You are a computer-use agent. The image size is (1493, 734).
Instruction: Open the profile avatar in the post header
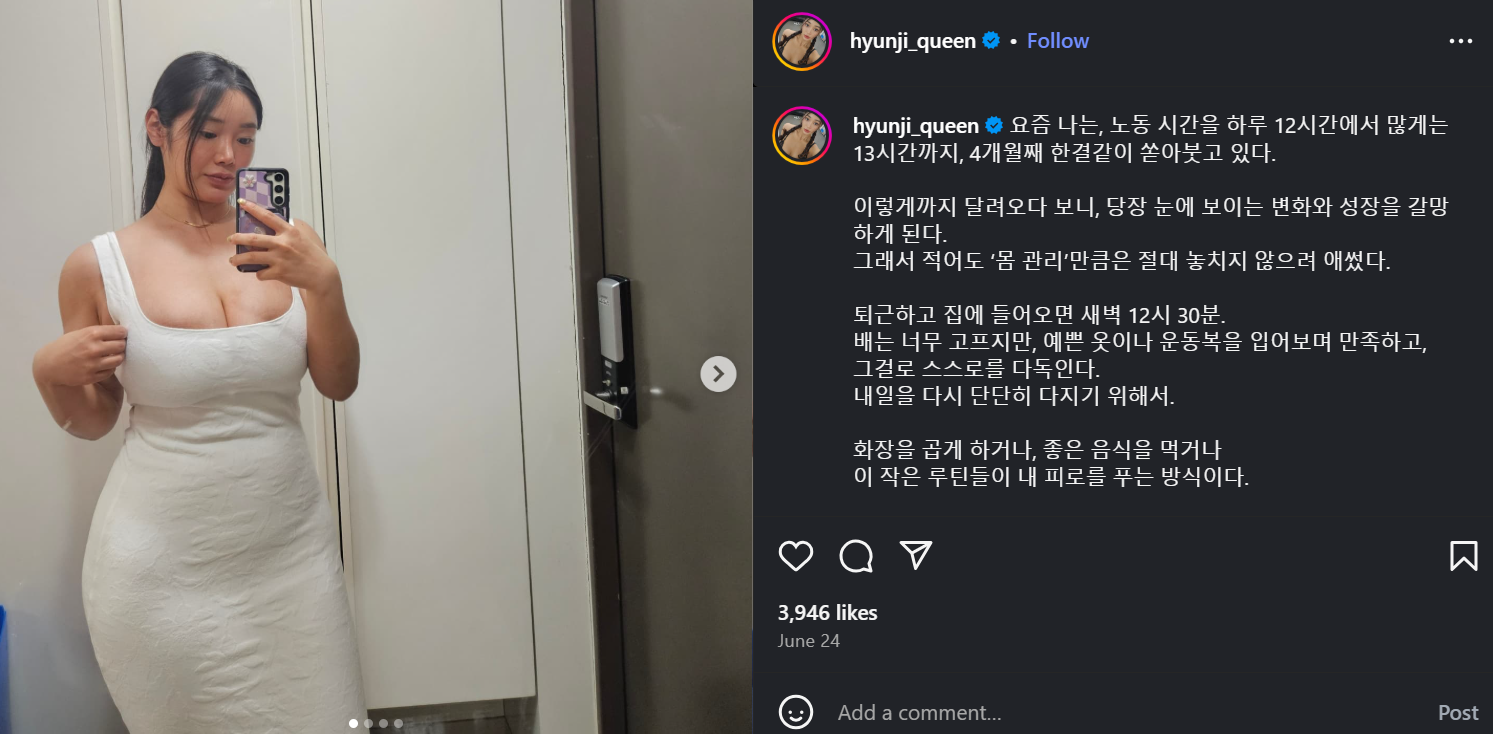(x=802, y=41)
